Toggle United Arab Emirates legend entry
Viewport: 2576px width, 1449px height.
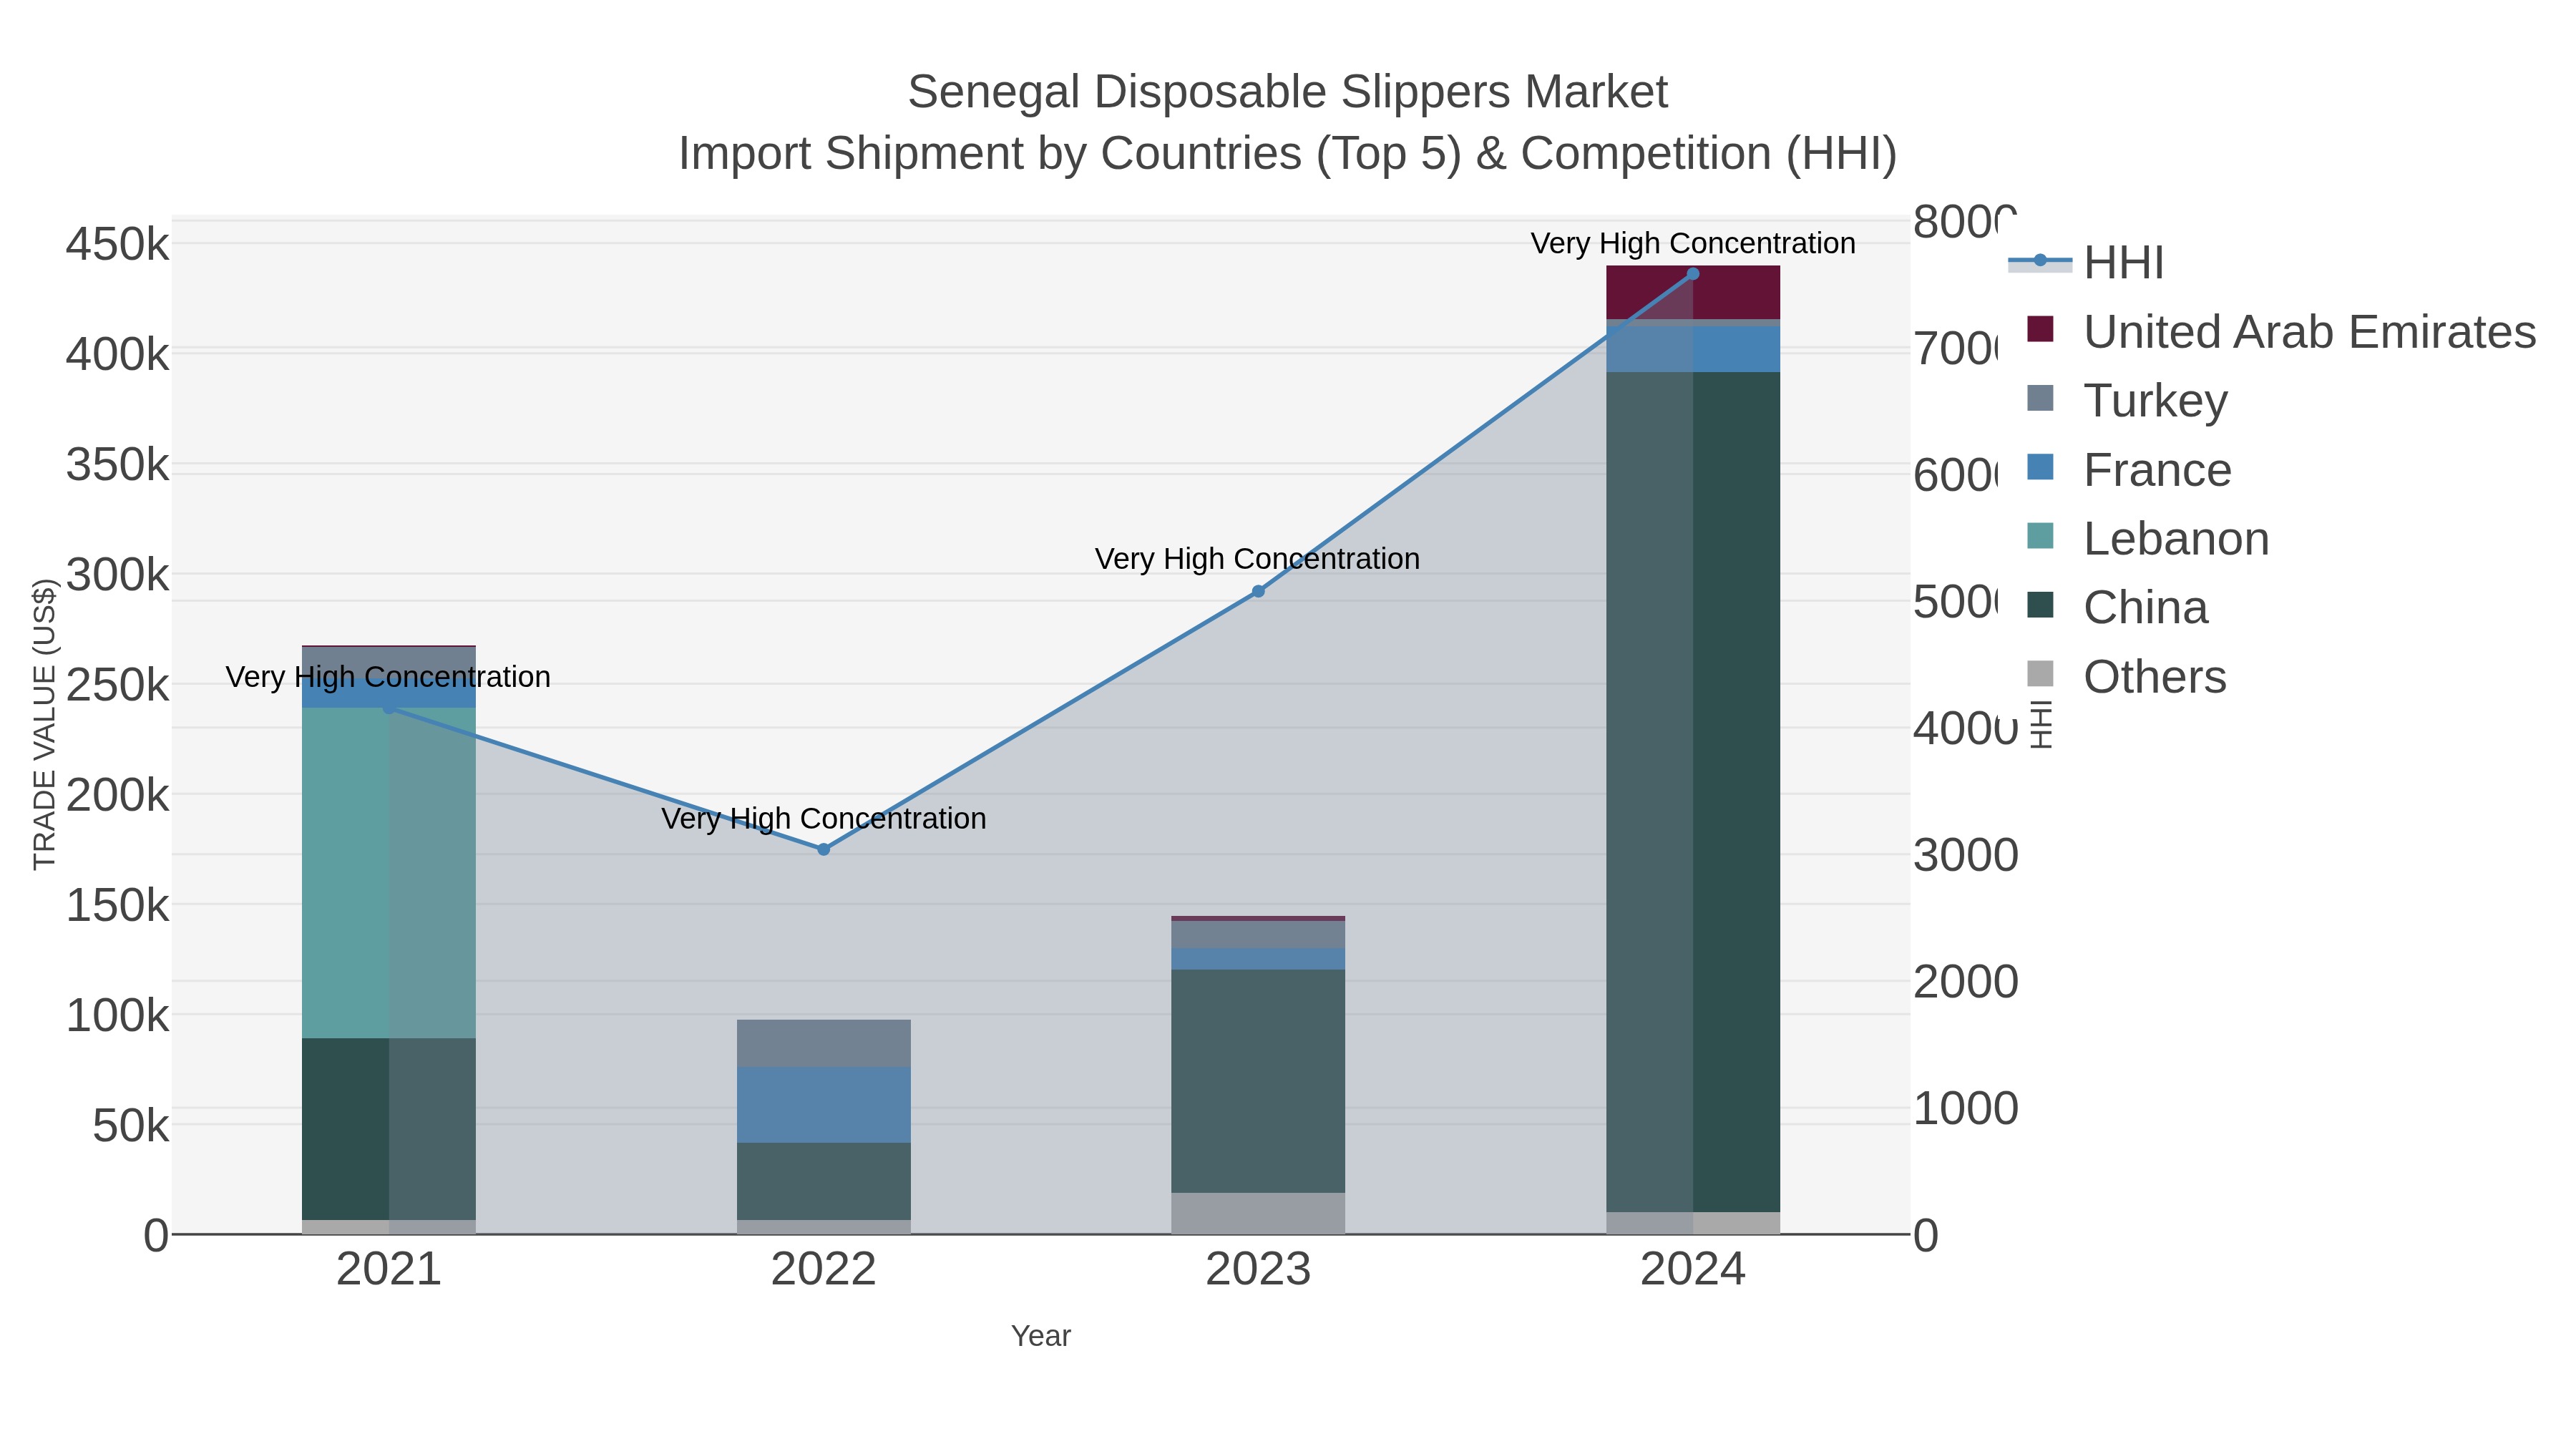click(x=2281, y=331)
